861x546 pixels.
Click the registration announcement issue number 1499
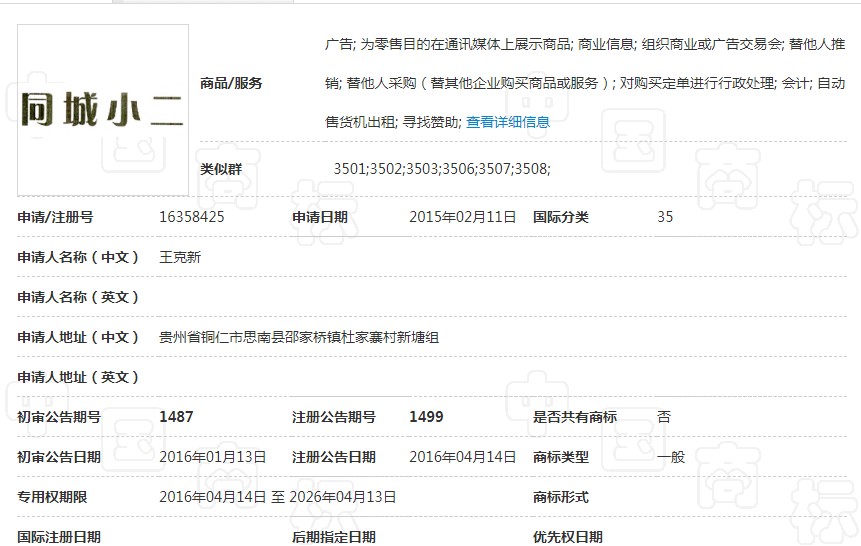(426, 417)
